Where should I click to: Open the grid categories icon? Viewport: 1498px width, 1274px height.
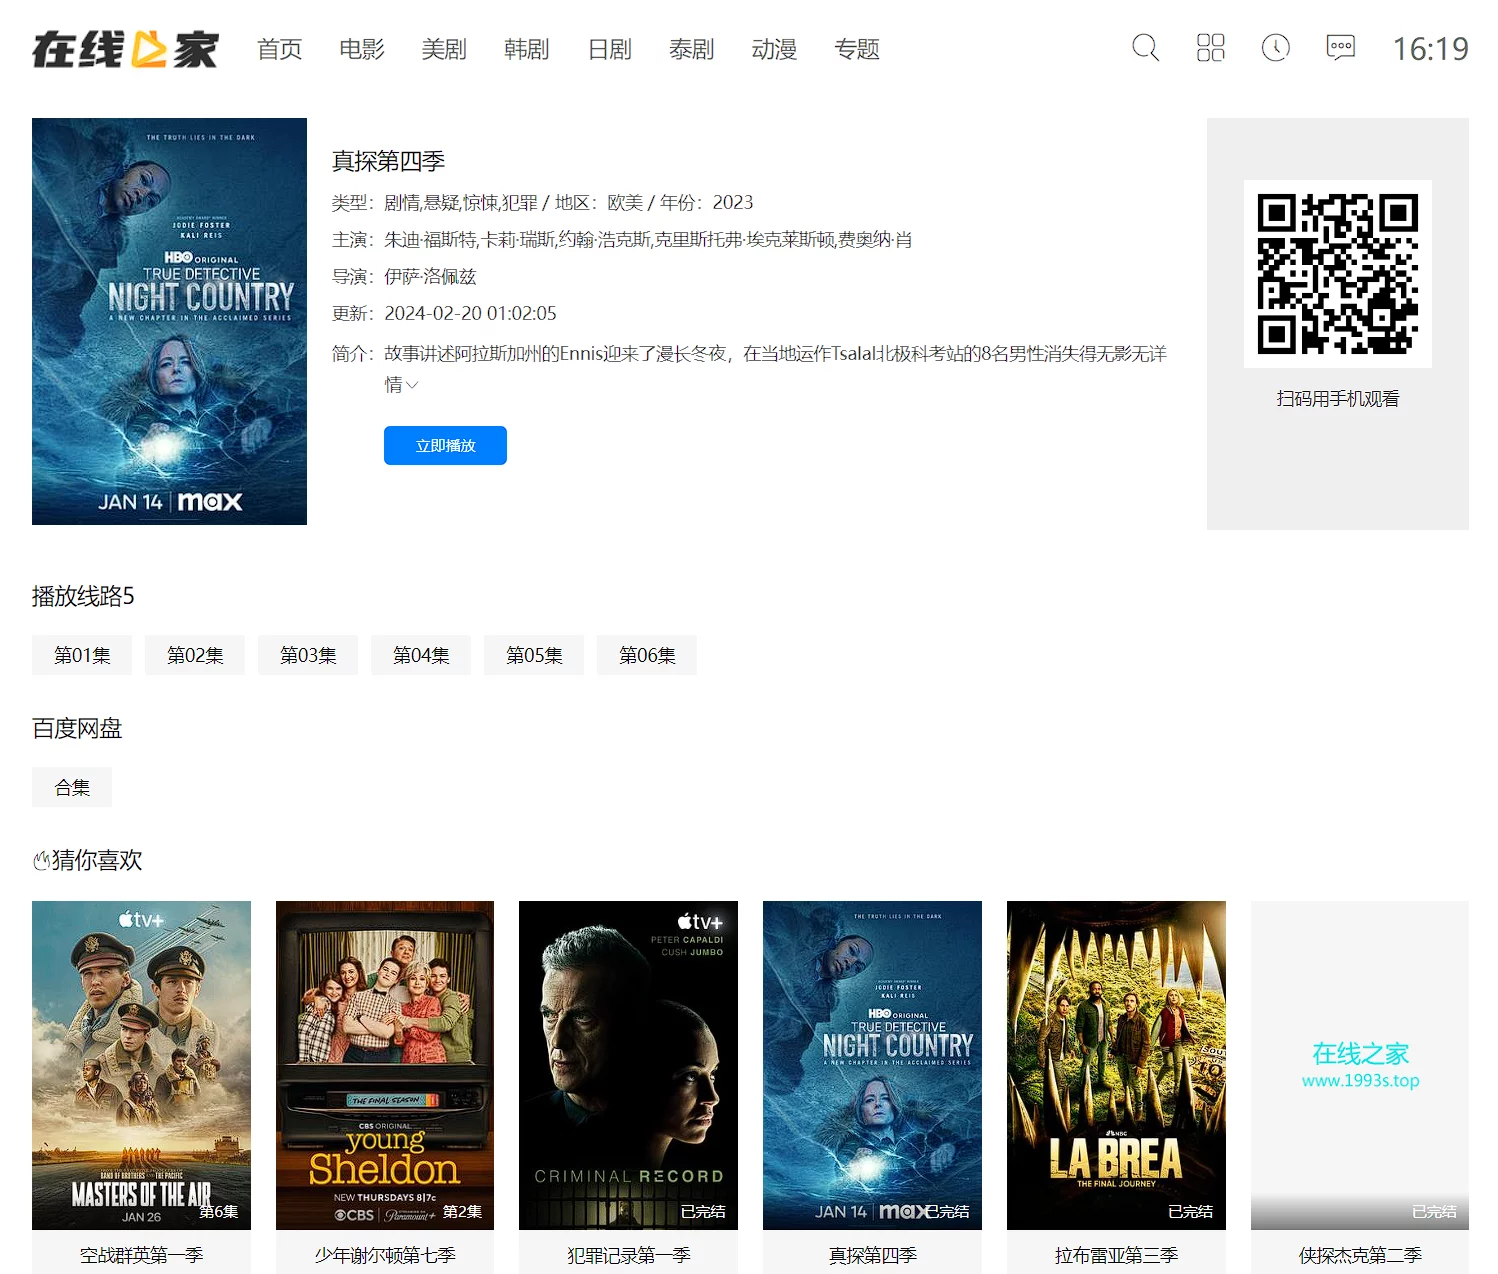(x=1210, y=48)
